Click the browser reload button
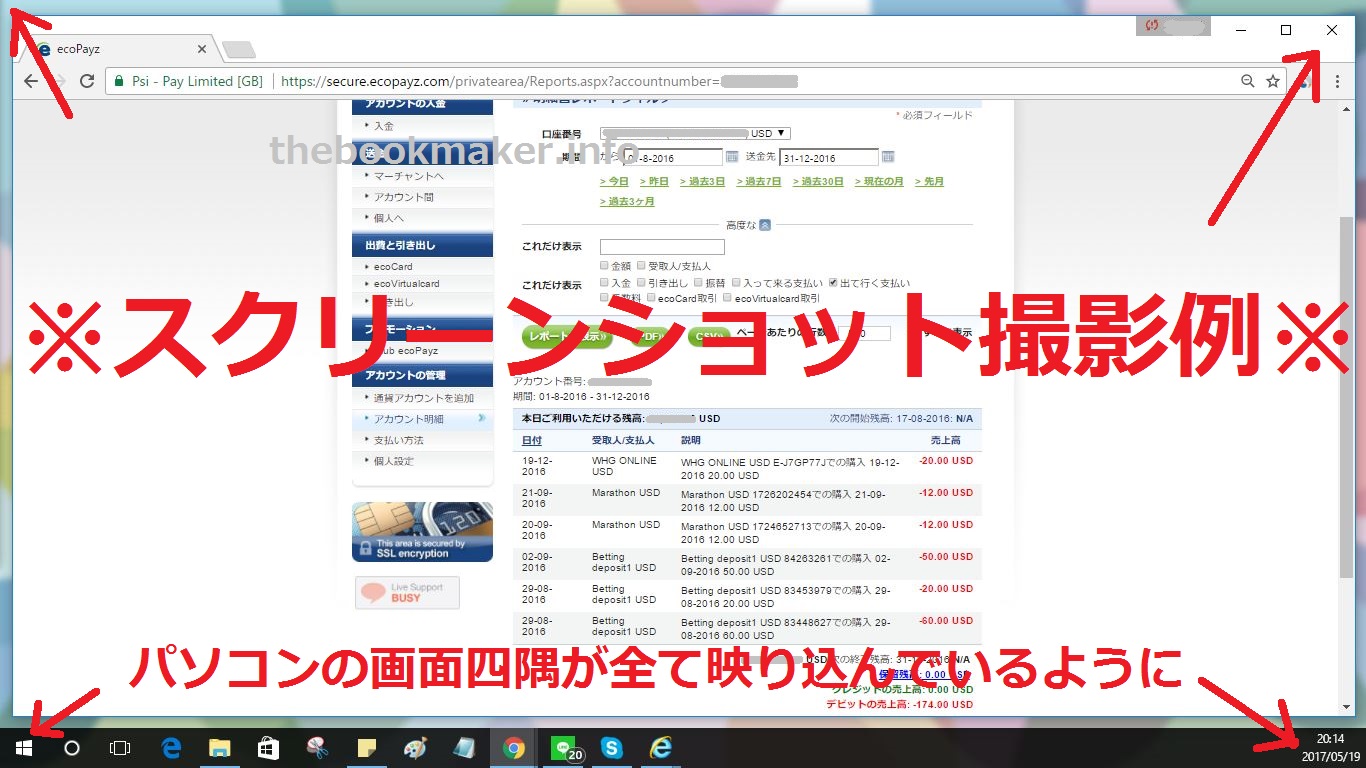This screenshot has height=768, width=1366. point(87,81)
